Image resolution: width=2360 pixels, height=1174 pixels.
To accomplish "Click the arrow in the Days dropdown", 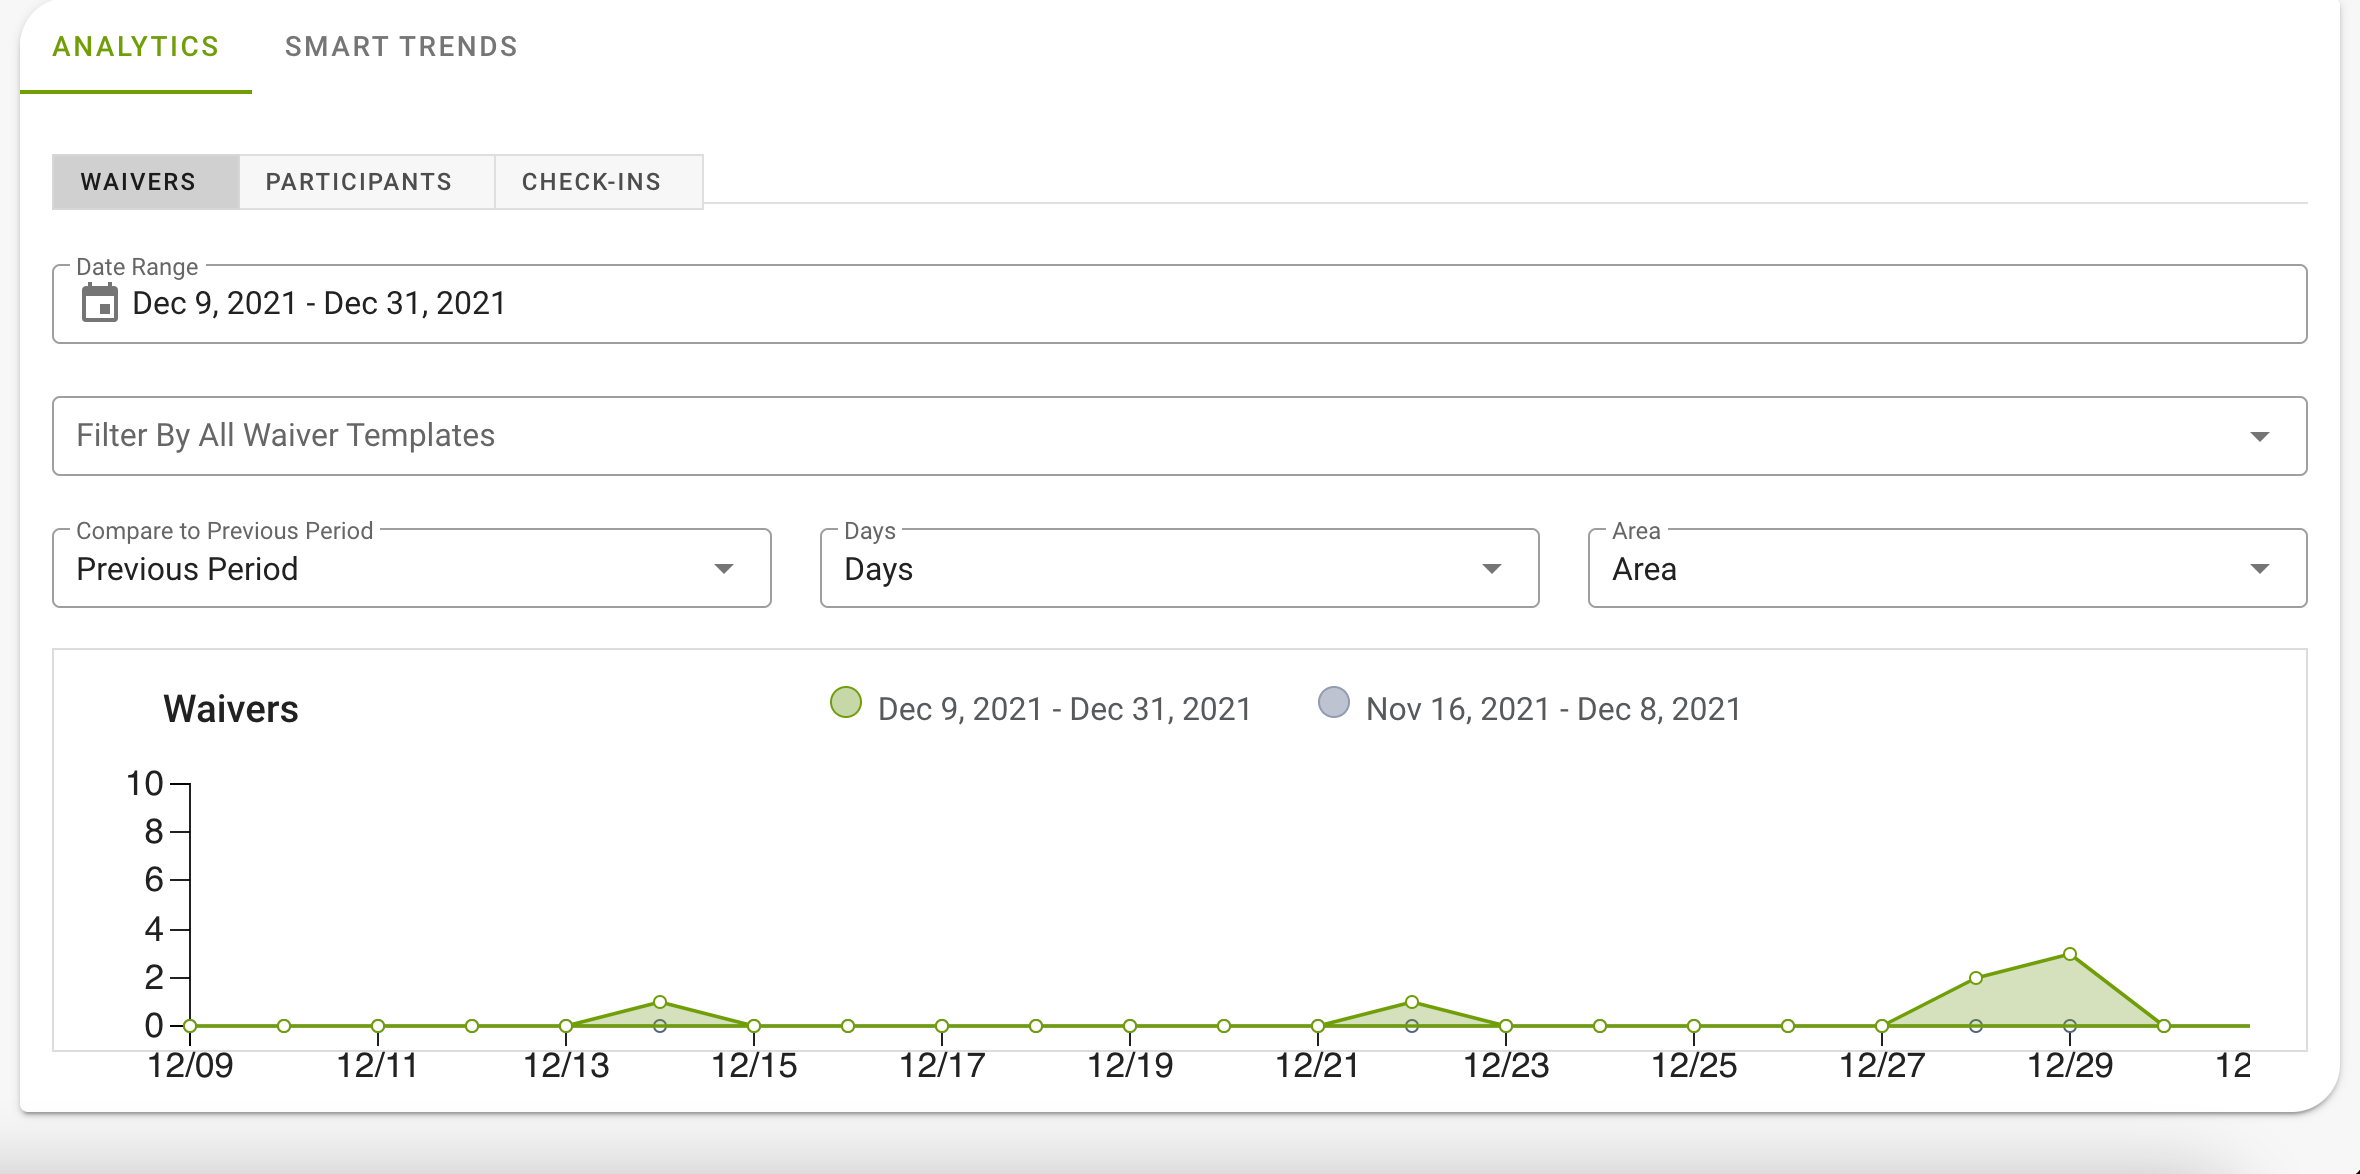I will [1492, 569].
